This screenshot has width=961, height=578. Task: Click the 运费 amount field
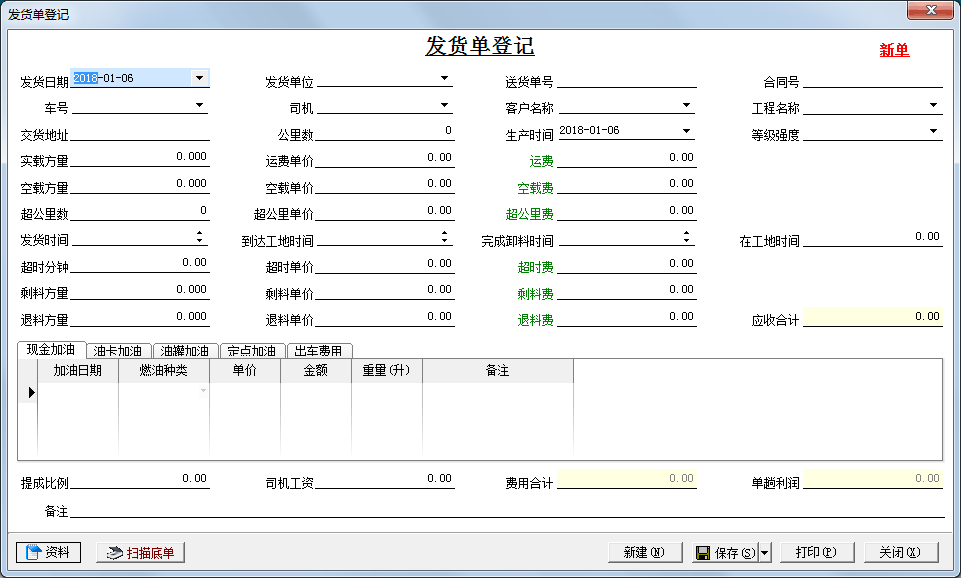coord(627,159)
